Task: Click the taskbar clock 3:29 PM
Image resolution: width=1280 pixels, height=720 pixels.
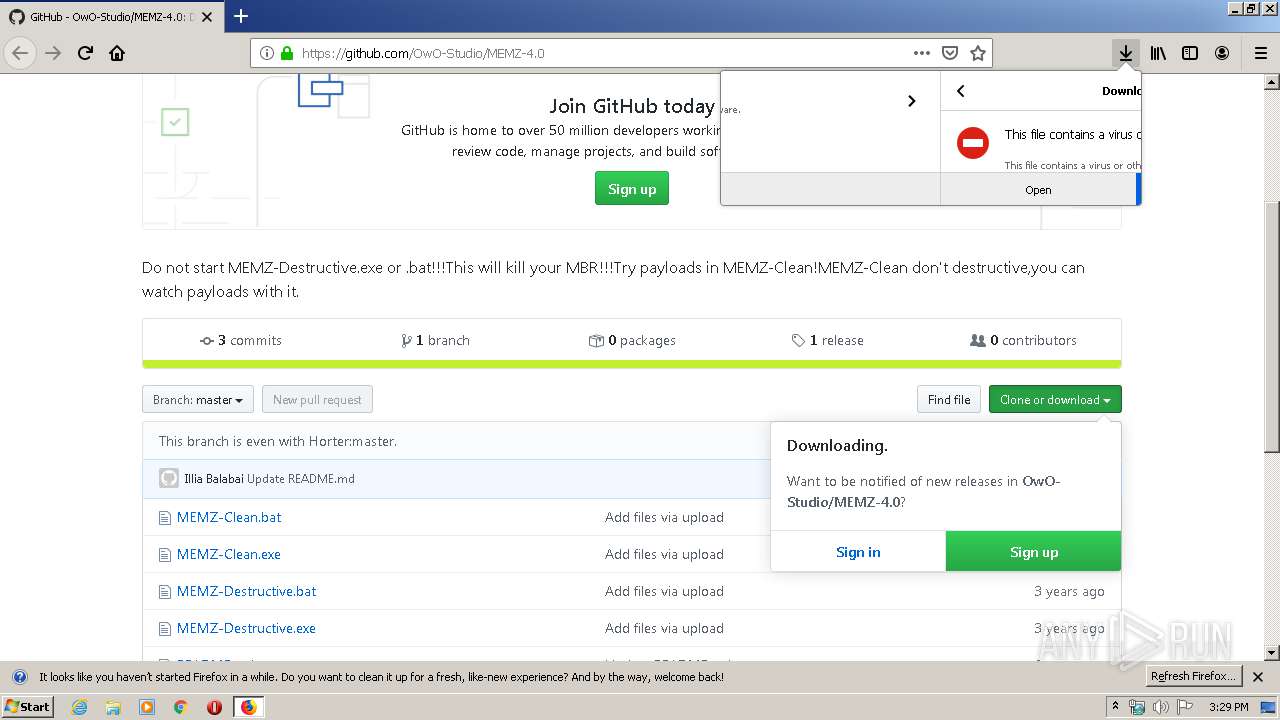Action: coord(1228,707)
